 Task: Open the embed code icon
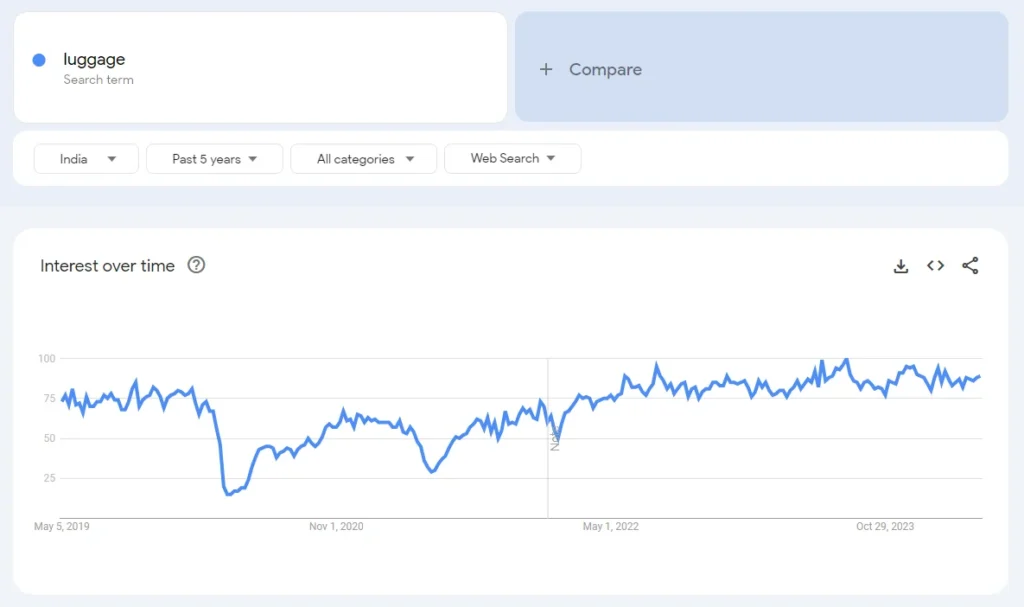935,266
